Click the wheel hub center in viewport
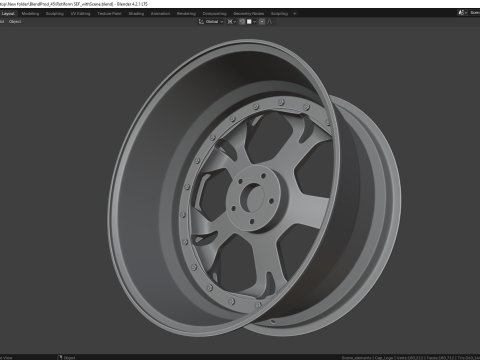The width and height of the screenshot is (480, 360). tap(252, 197)
